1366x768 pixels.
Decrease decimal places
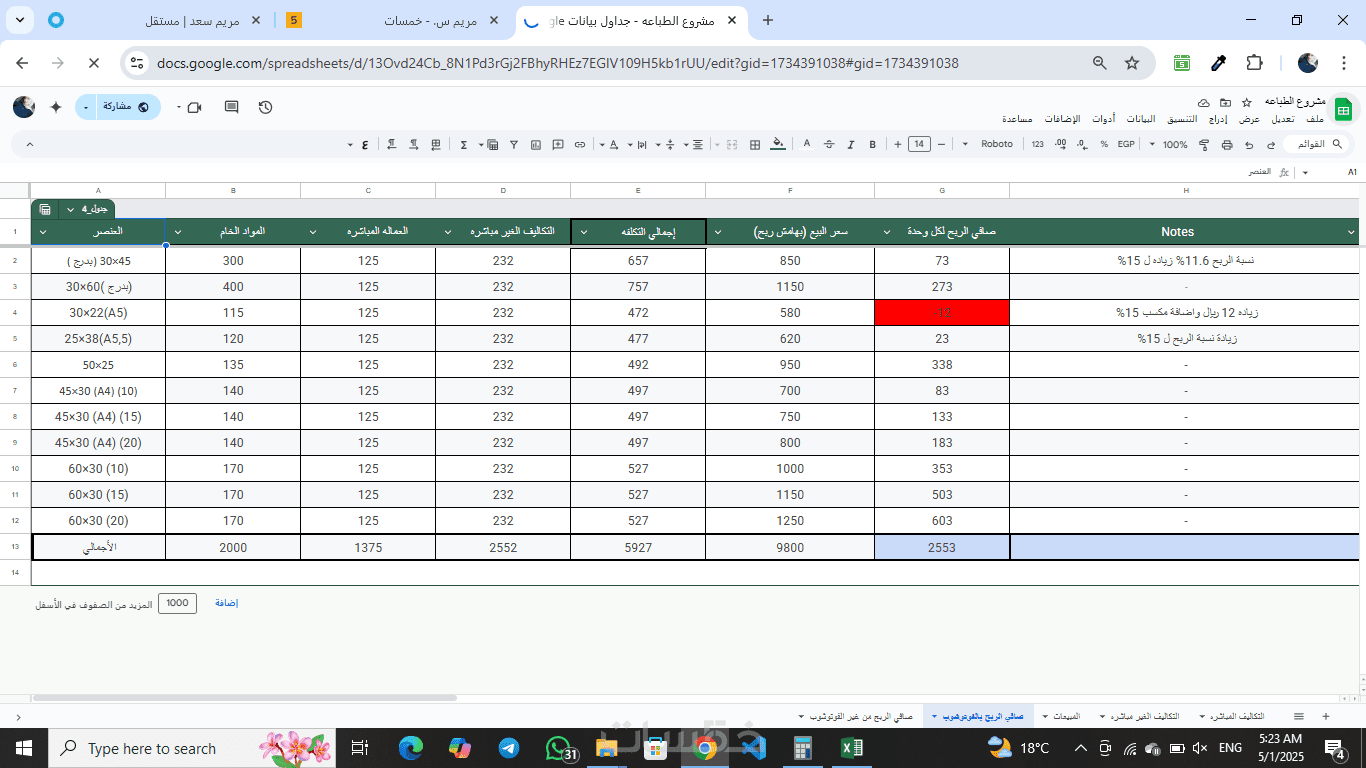pyautogui.click(x=1082, y=145)
